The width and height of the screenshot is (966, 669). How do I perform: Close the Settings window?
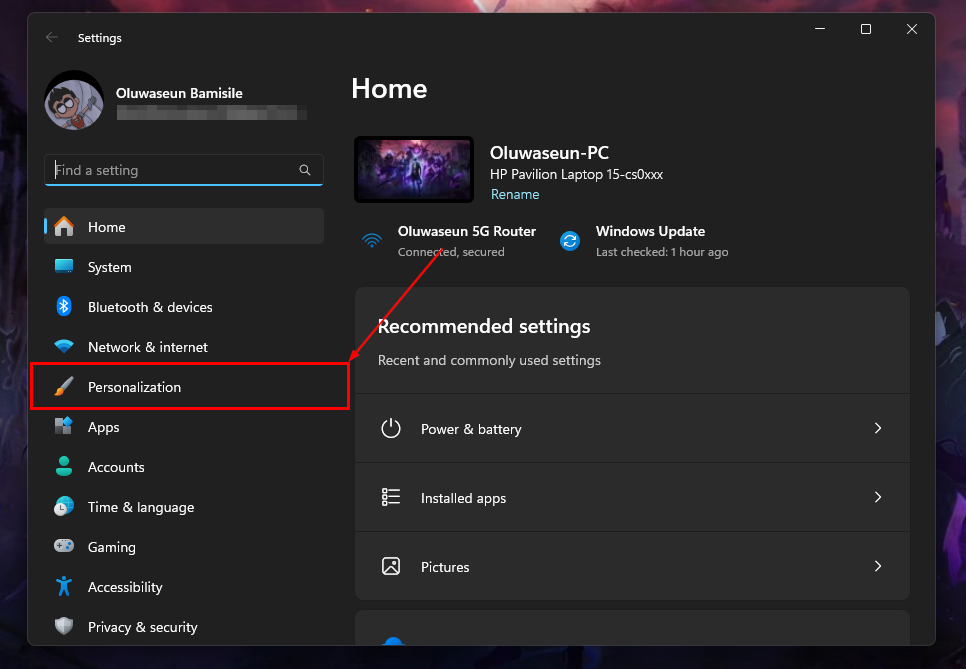912,29
